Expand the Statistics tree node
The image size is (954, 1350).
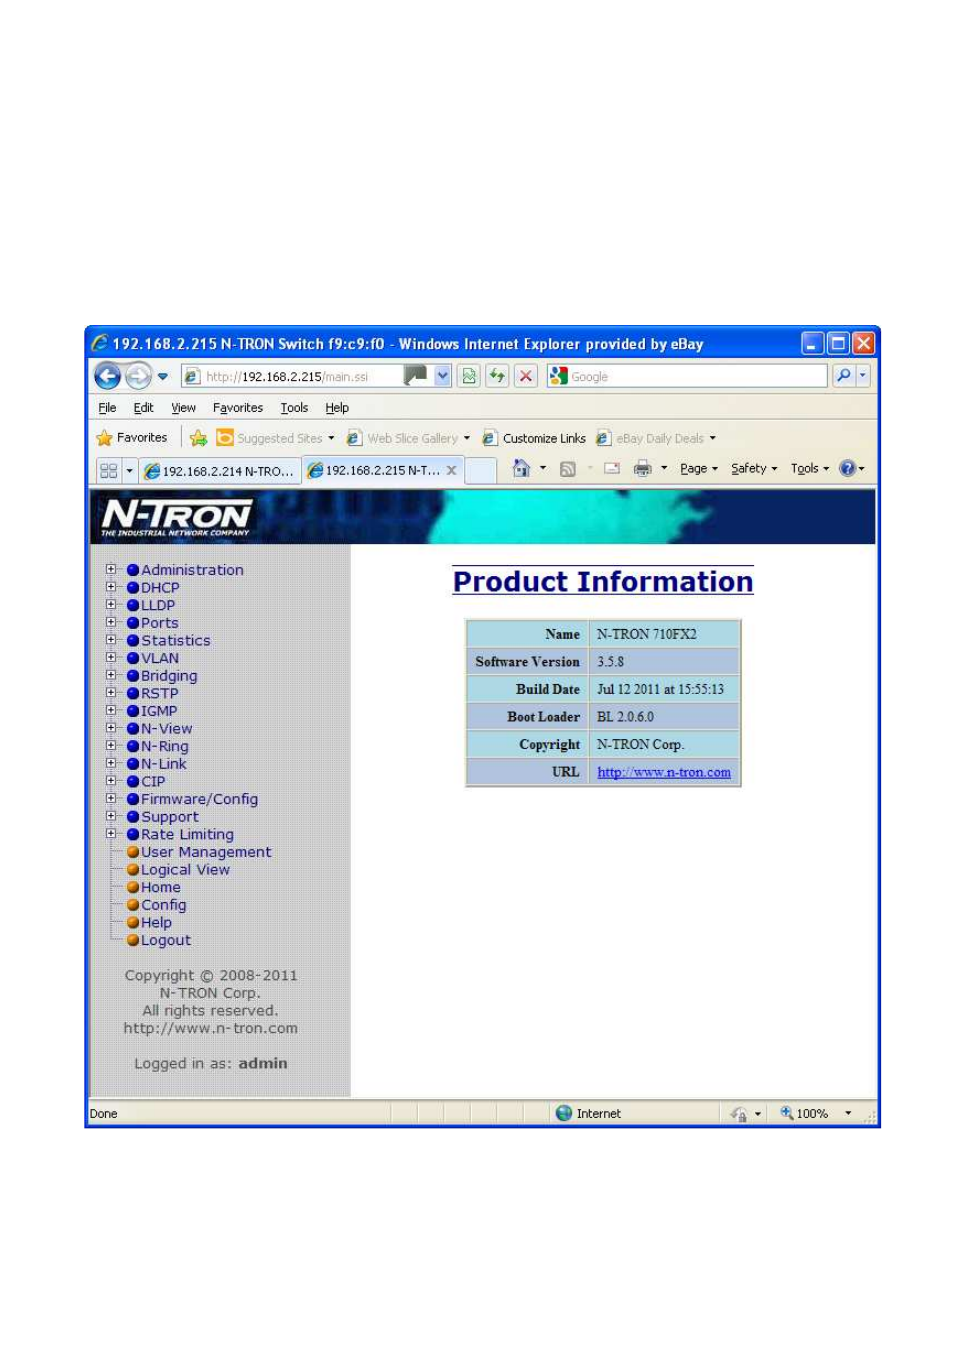click(x=111, y=640)
